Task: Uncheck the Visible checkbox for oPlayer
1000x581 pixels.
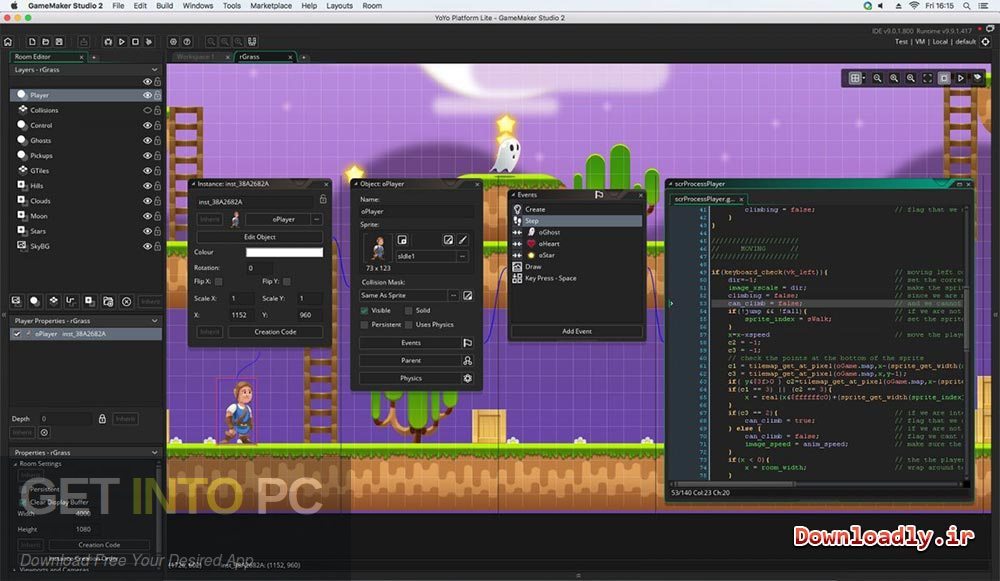Action: click(x=364, y=311)
